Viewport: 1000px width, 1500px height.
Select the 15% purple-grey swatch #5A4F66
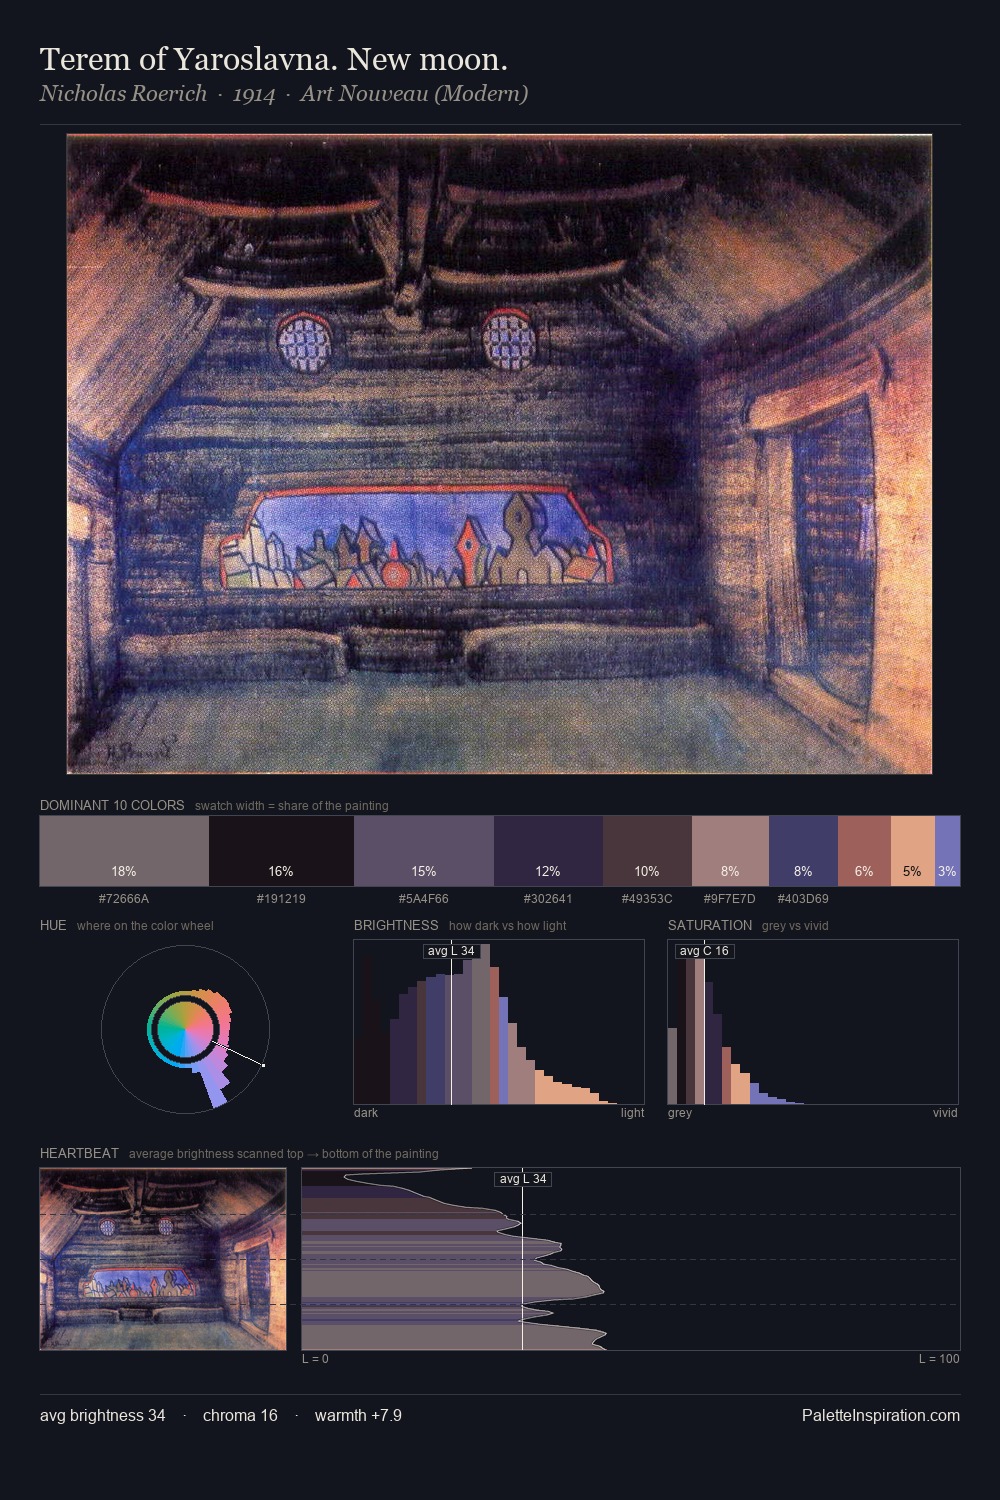(424, 851)
